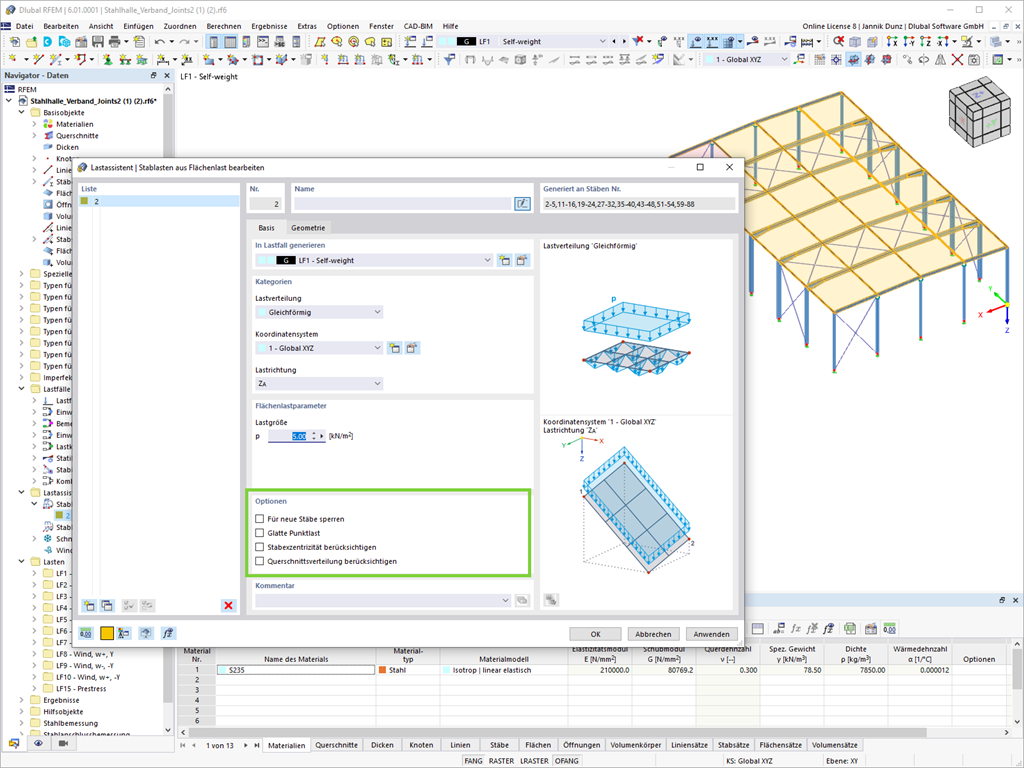The image size is (1024, 768).
Task: Click the undo arrow in toolbar
Action: [159, 42]
